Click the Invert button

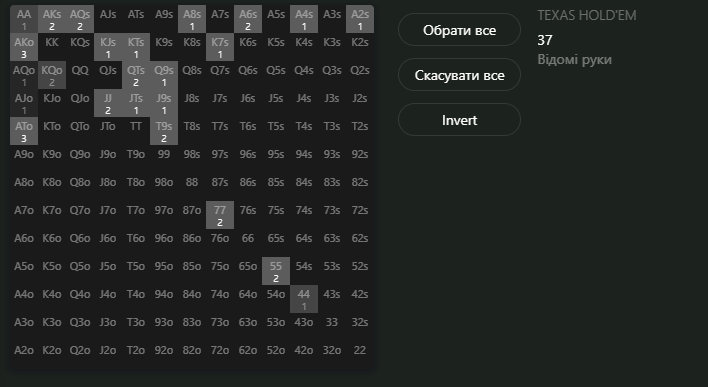coord(459,120)
